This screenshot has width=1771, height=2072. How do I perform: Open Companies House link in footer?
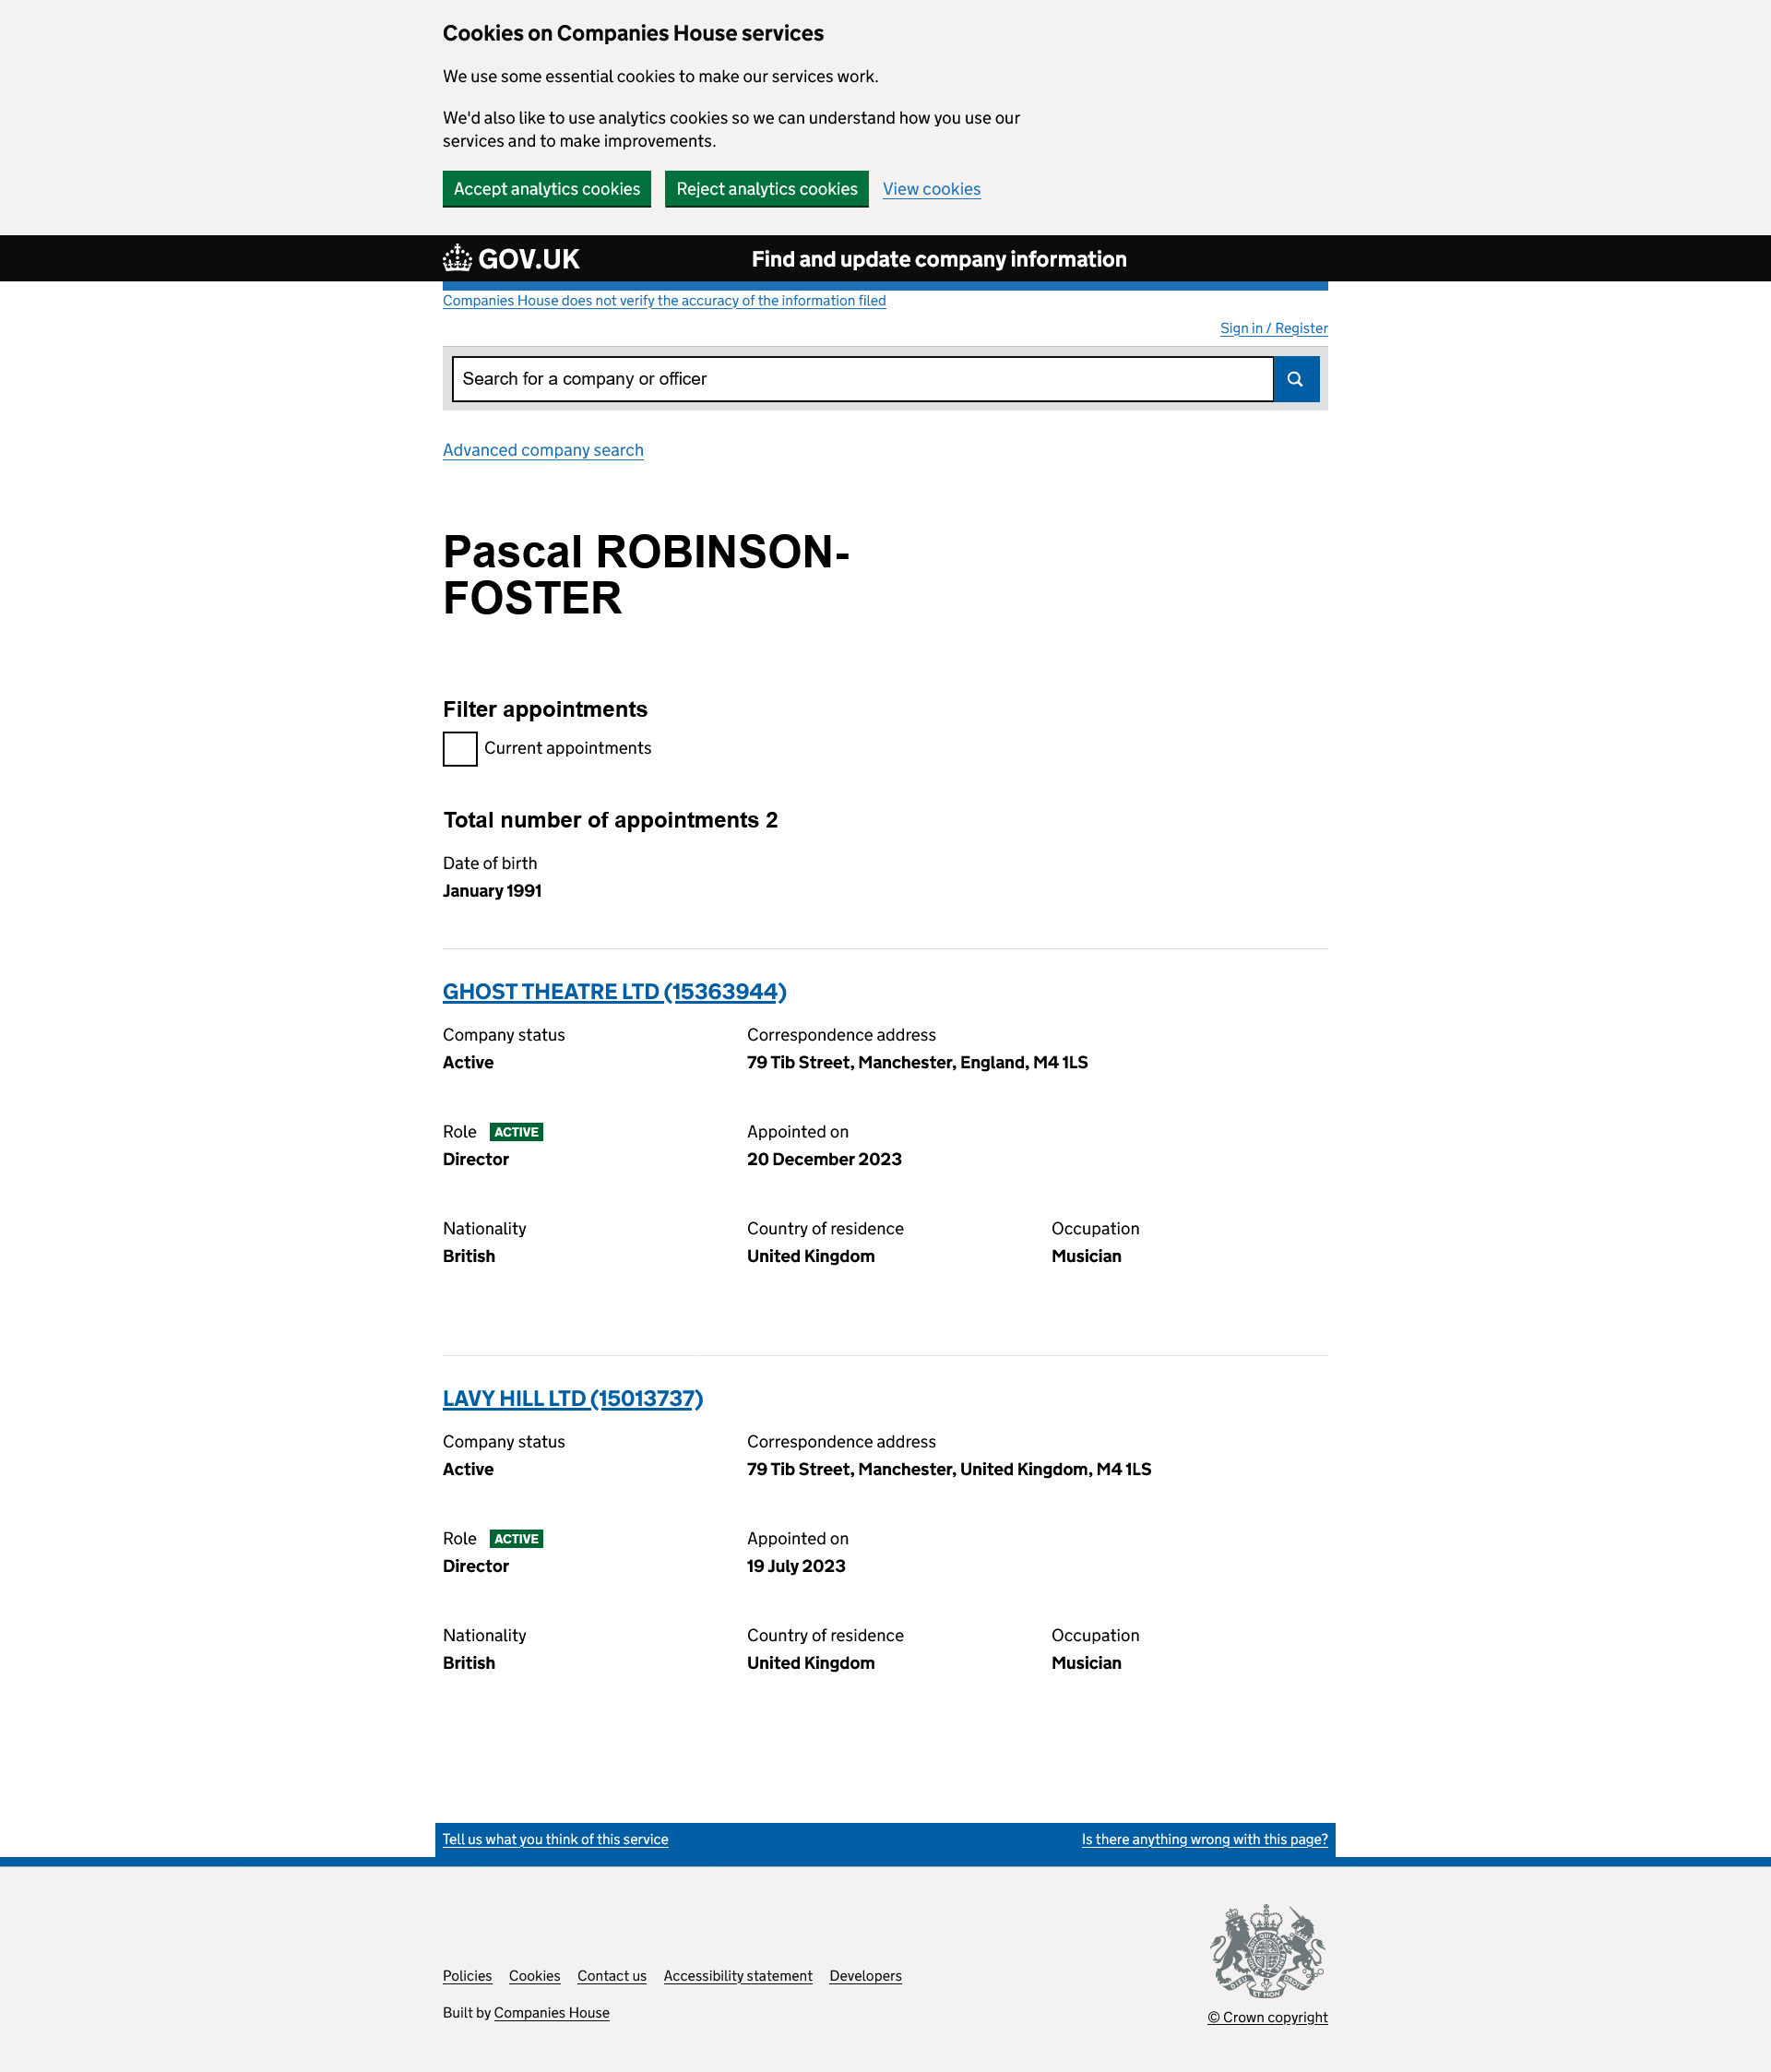tap(551, 2012)
